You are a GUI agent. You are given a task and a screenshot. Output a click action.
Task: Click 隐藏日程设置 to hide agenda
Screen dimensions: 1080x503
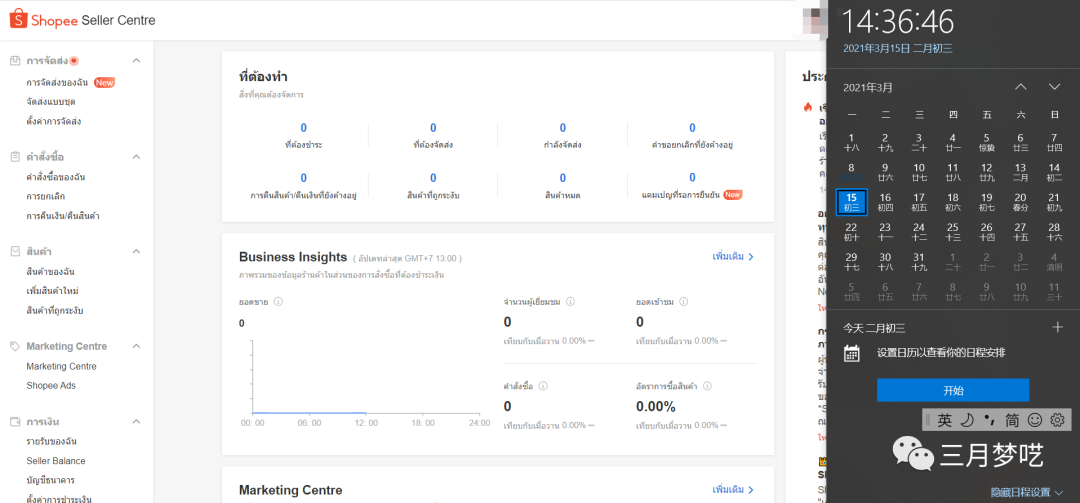[1026, 492]
